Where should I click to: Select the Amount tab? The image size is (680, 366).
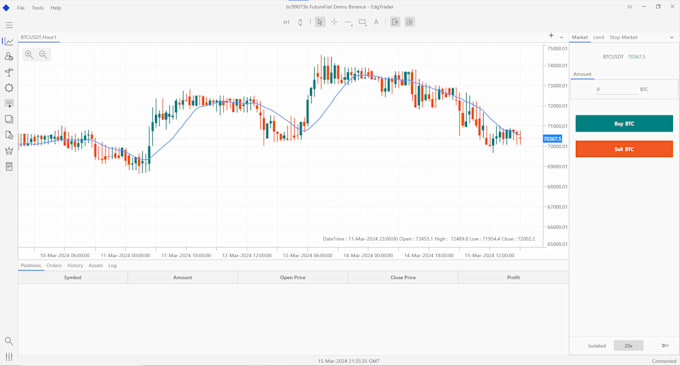point(582,75)
